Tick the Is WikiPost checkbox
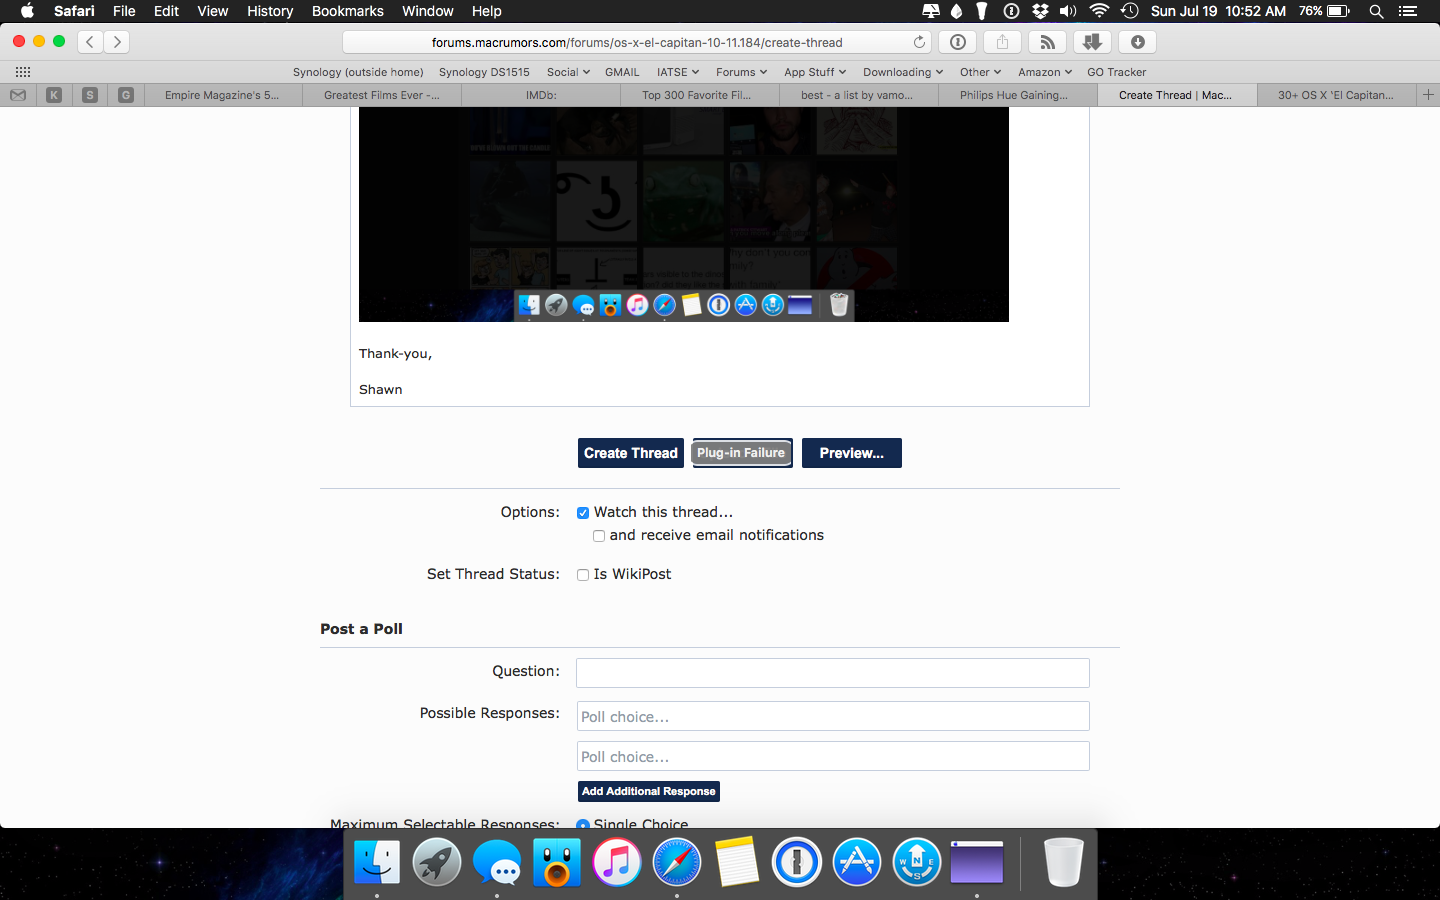1440x900 pixels. [x=583, y=575]
